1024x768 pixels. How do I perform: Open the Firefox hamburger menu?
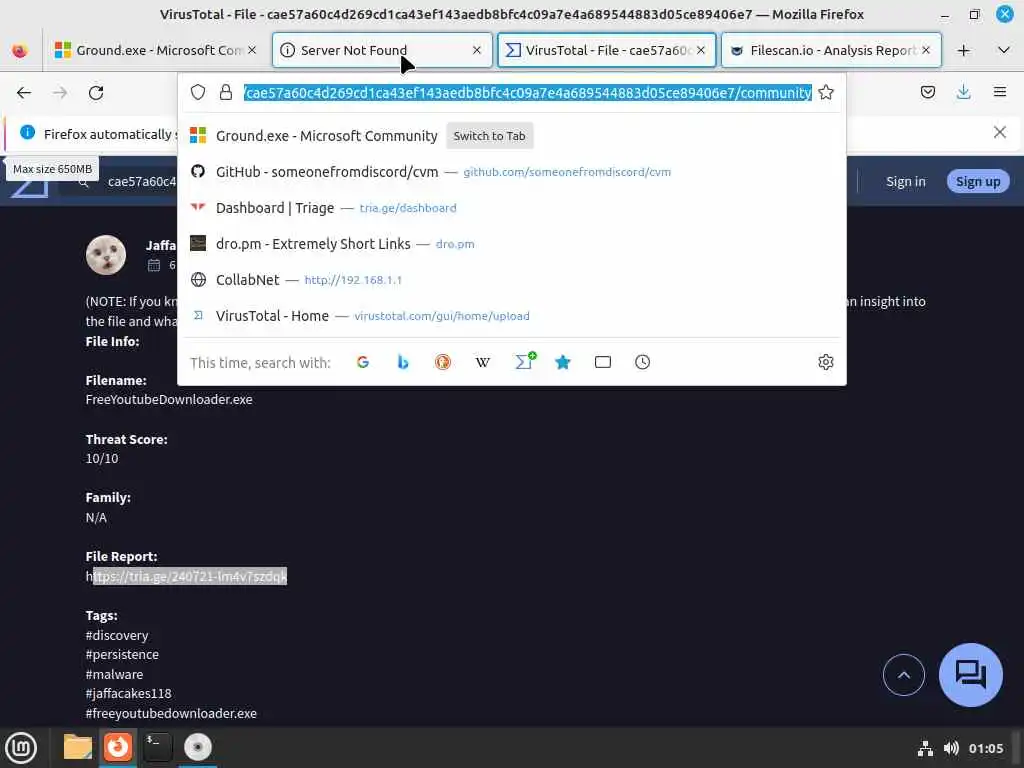click(1000, 92)
